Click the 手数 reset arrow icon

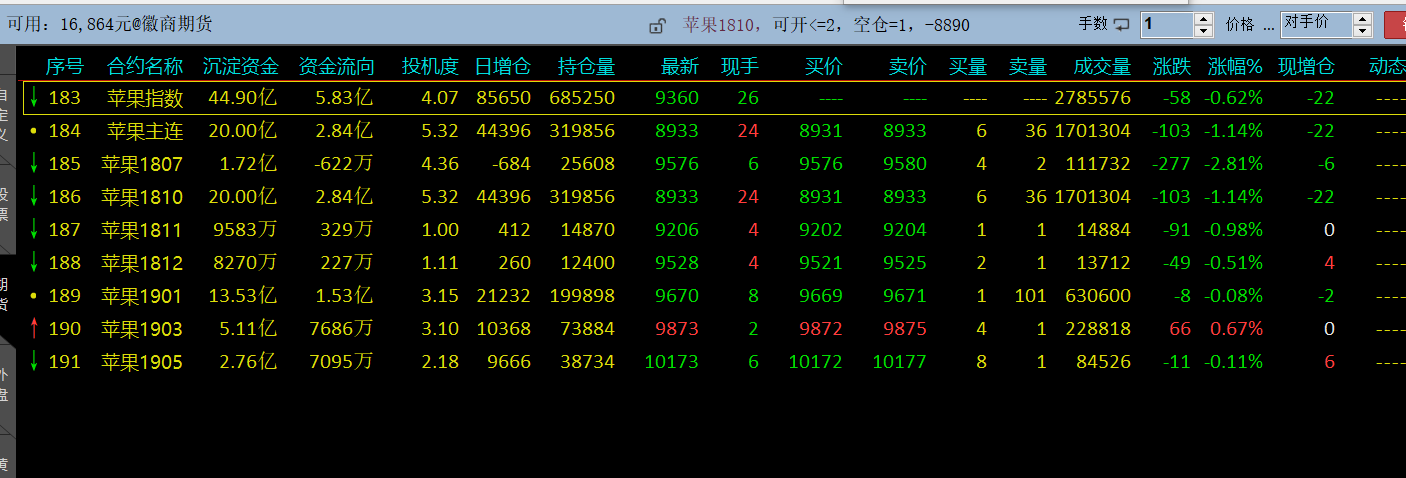pos(1122,24)
